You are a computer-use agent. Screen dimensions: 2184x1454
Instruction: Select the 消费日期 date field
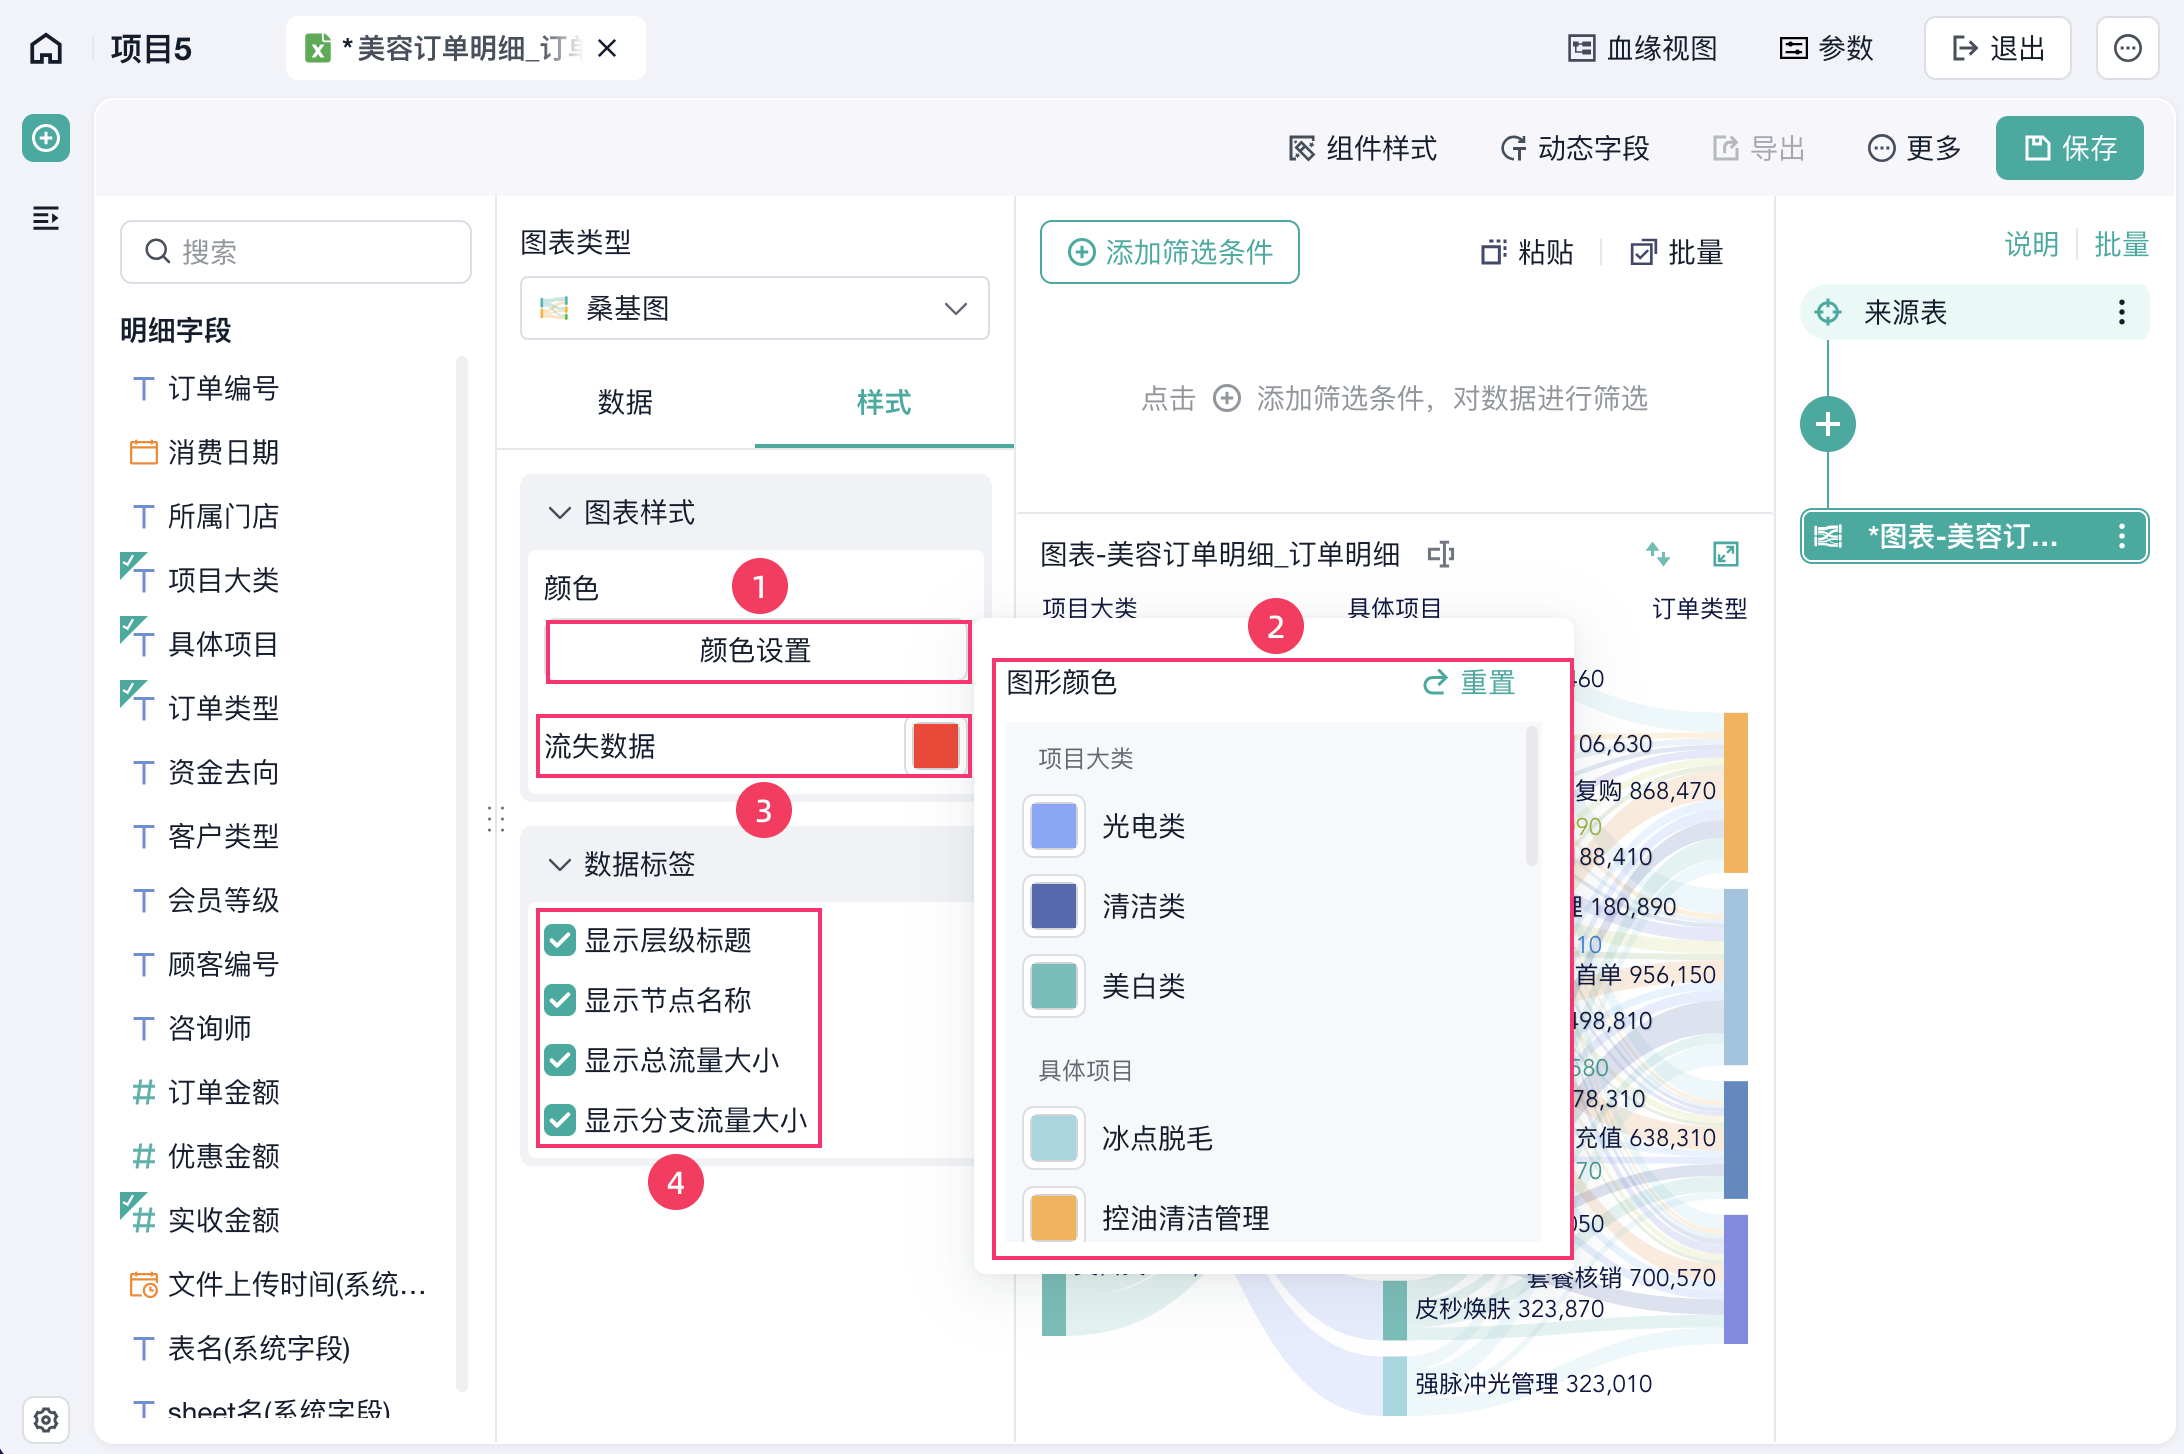(x=223, y=452)
